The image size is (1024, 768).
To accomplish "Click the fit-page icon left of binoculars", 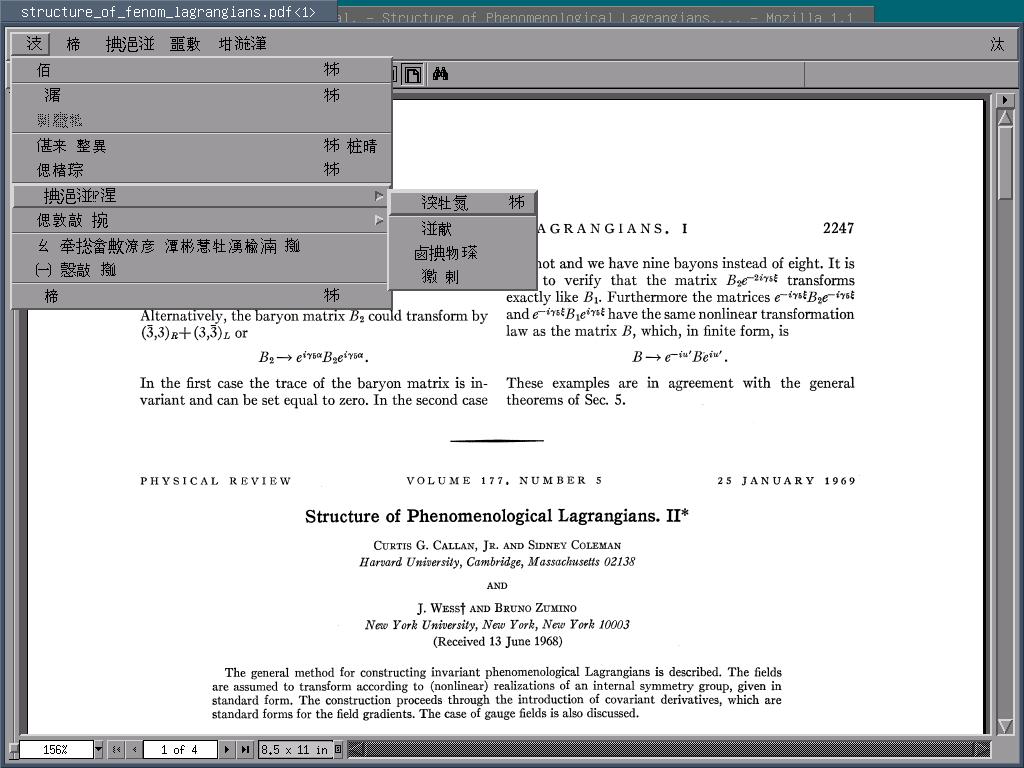I will [x=412, y=74].
